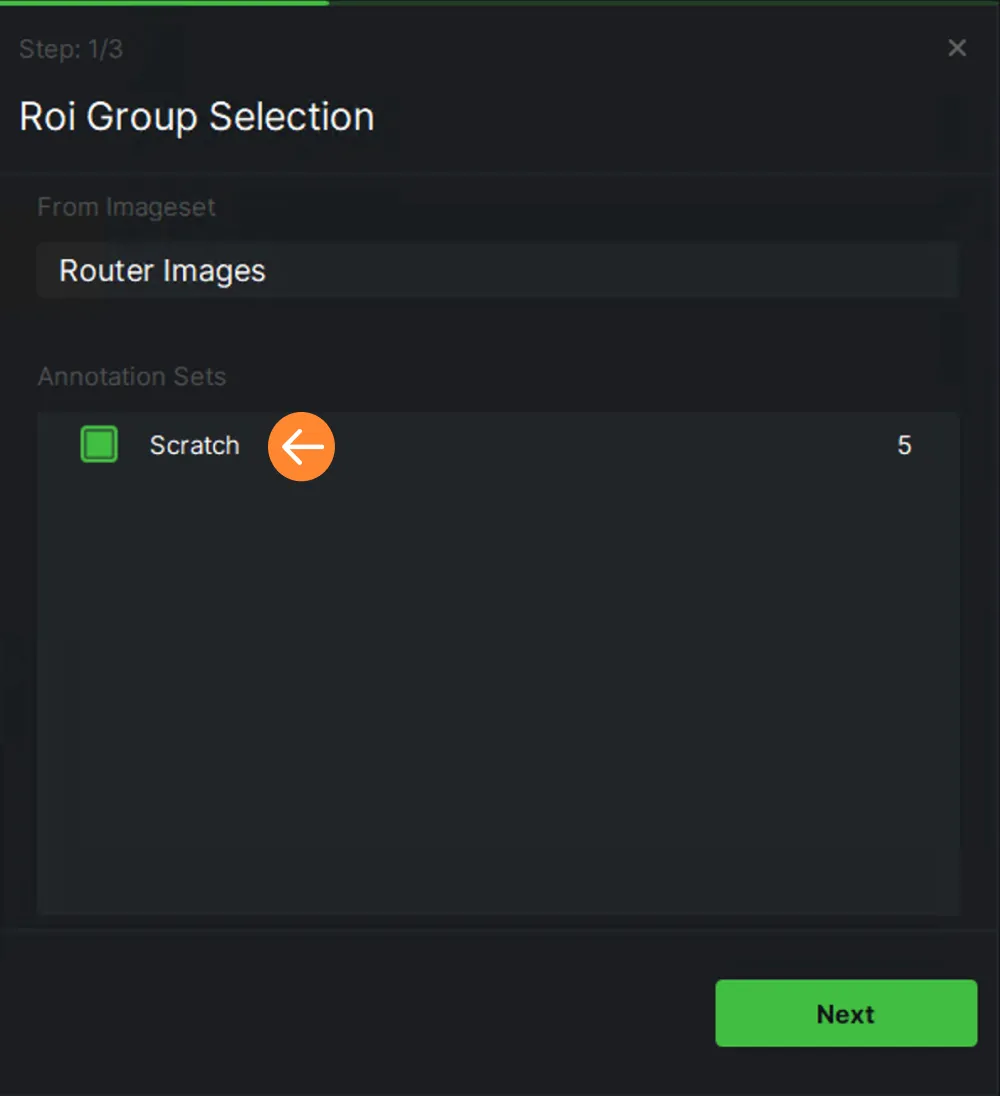Click the From Imageset label
Image resolution: width=1000 pixels, height=1096 pixels.
click(126, 207)
